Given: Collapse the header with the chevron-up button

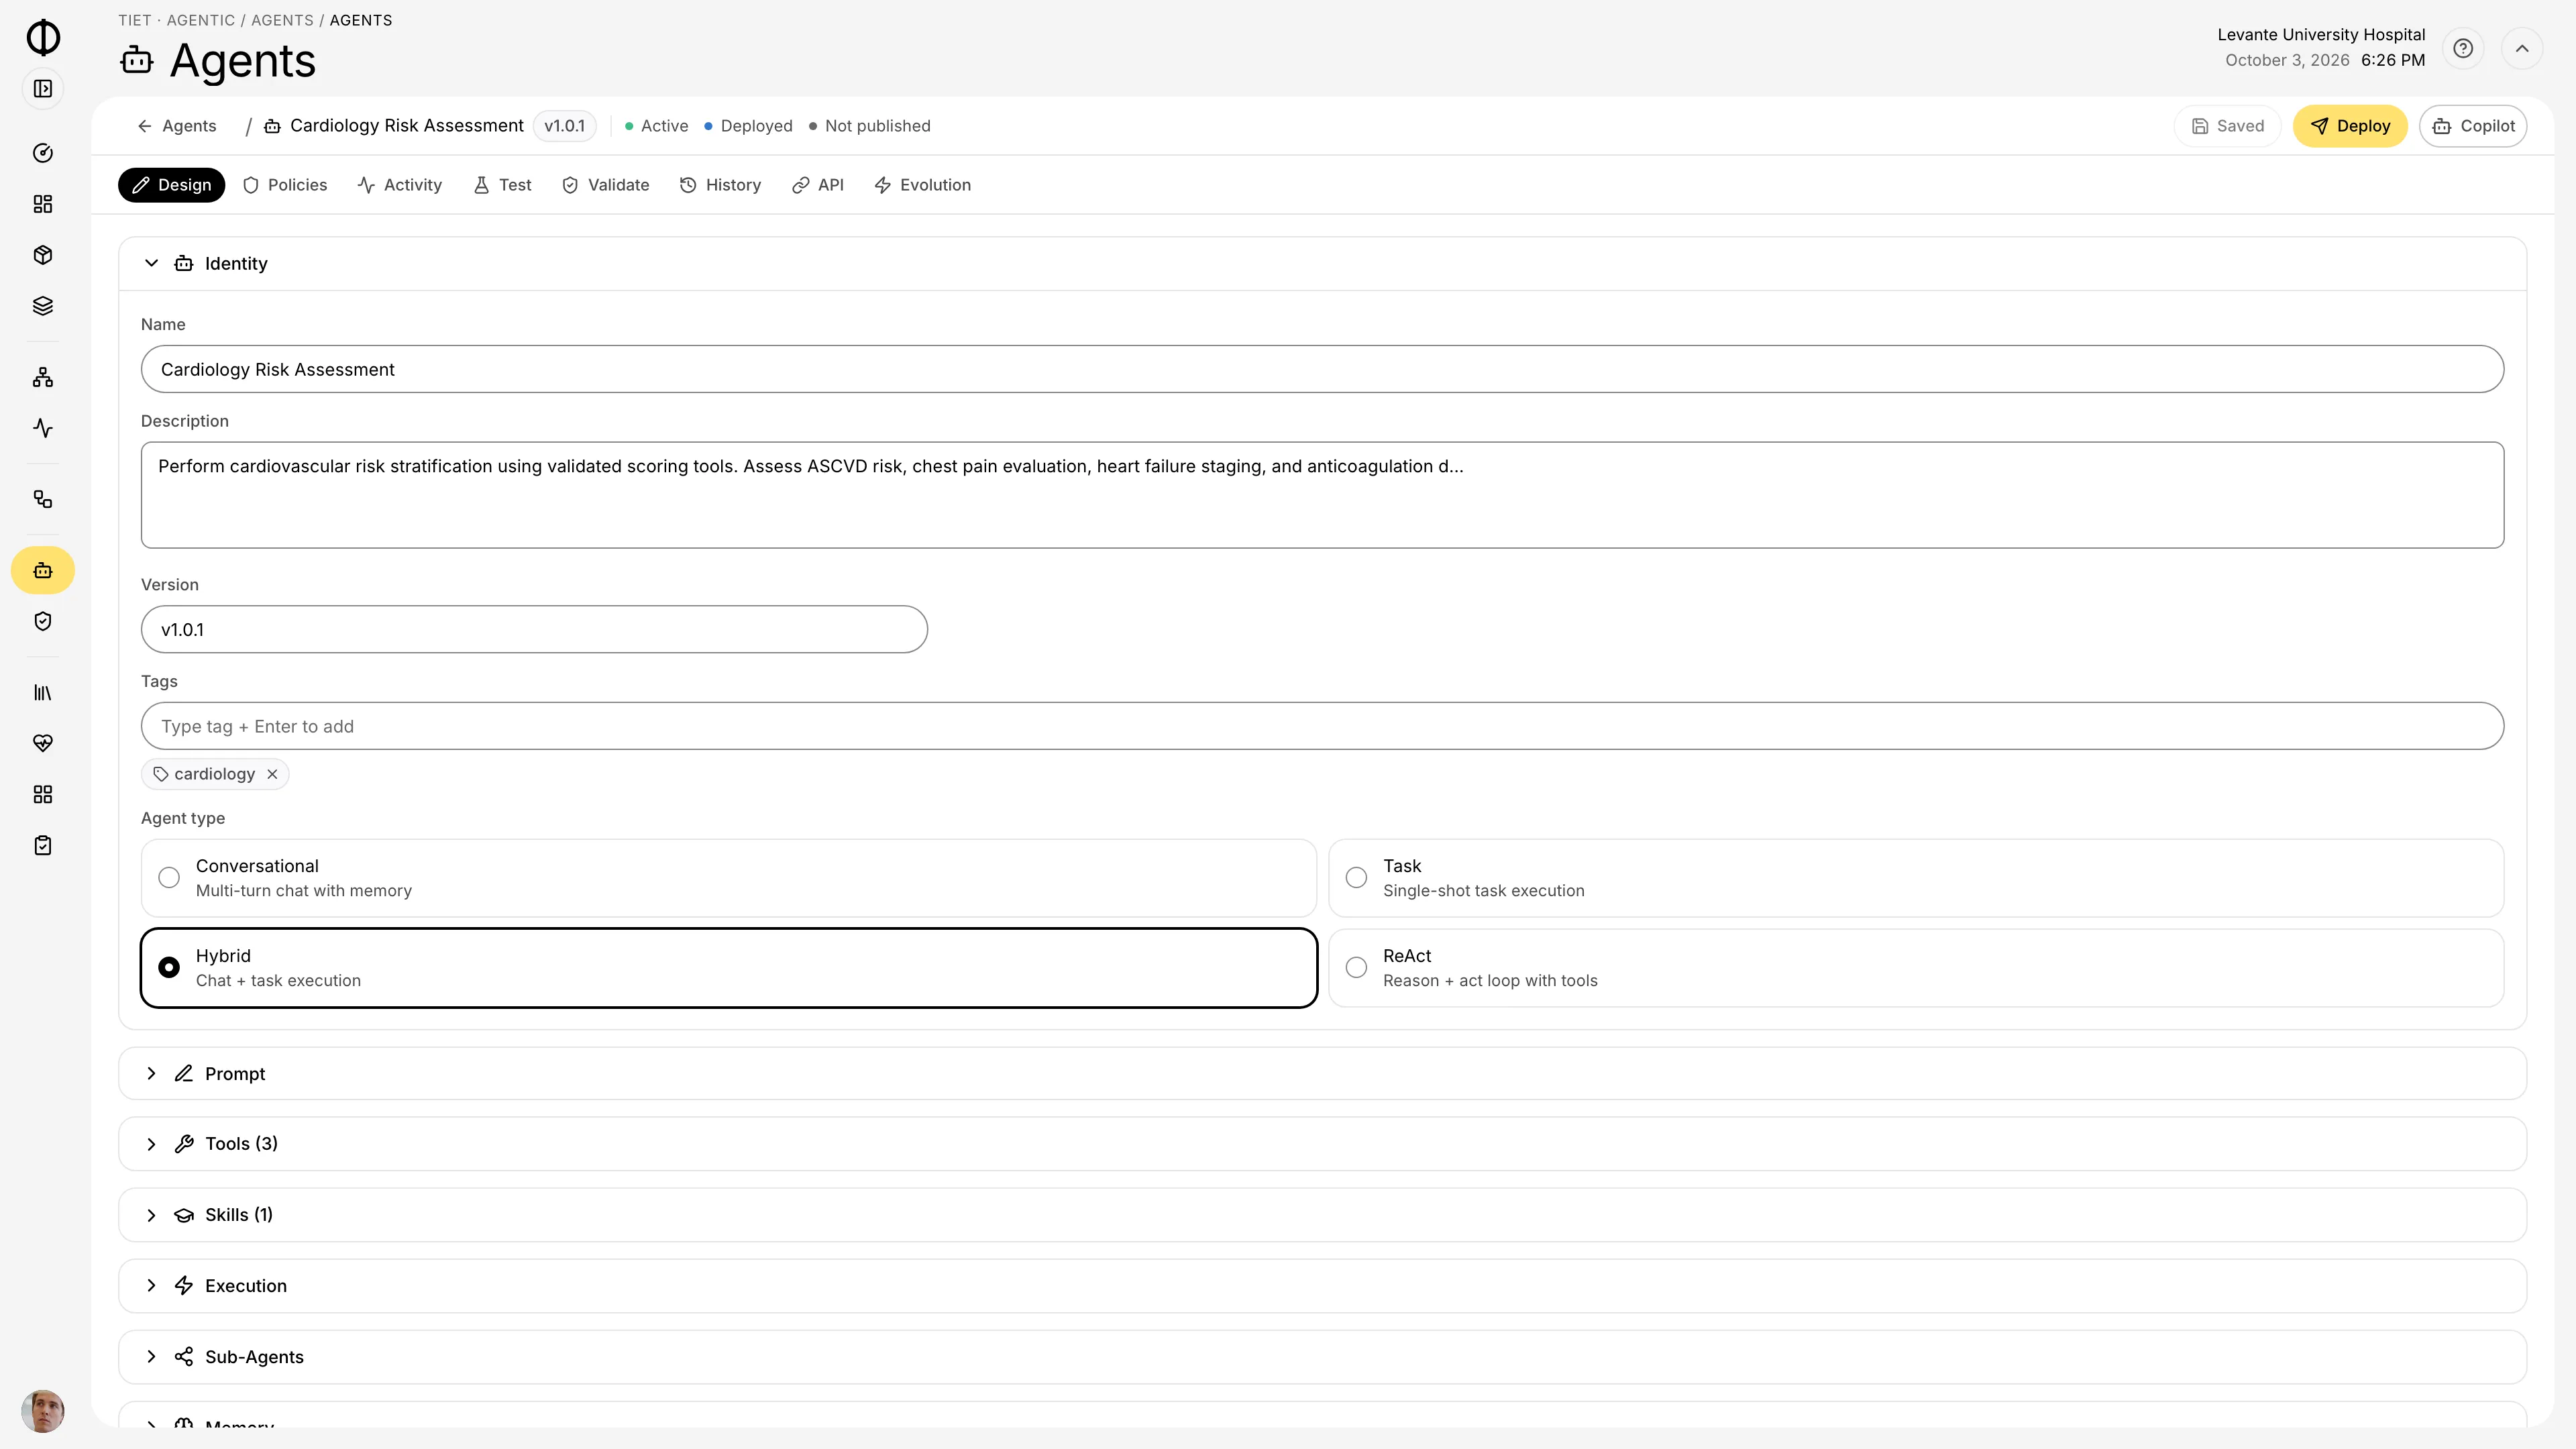Looking at the screenshot, I should pyautogui.click(x=2522, y=48).
